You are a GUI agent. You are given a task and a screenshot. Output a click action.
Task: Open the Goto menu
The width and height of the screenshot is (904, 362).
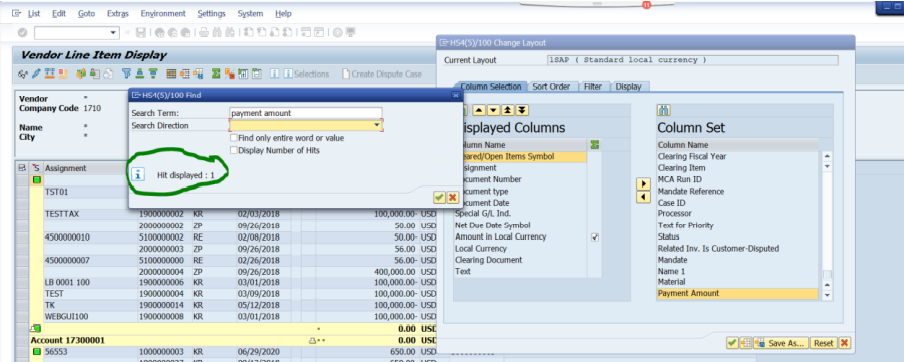click(86, 13)
